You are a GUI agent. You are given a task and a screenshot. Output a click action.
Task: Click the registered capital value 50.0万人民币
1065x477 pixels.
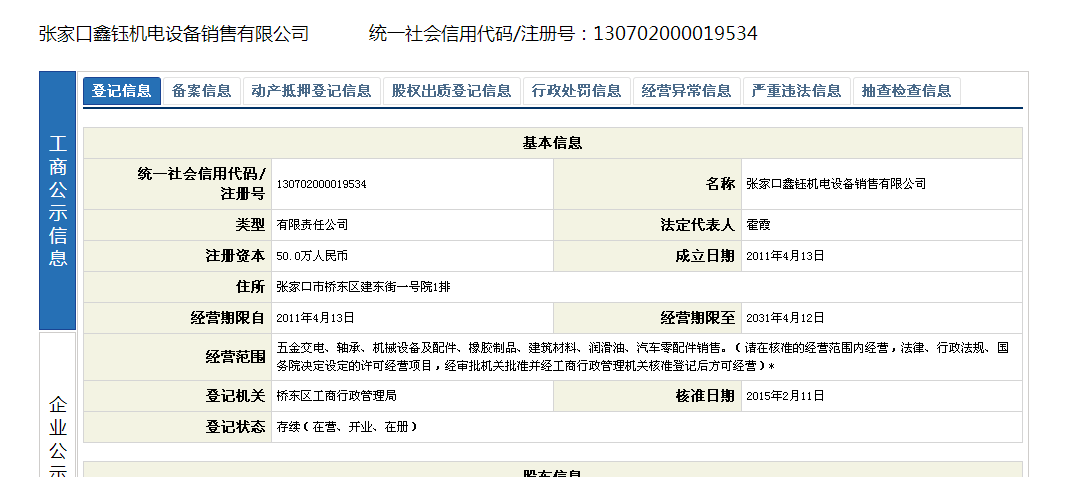pyautogui.click(x=312, y=256)
